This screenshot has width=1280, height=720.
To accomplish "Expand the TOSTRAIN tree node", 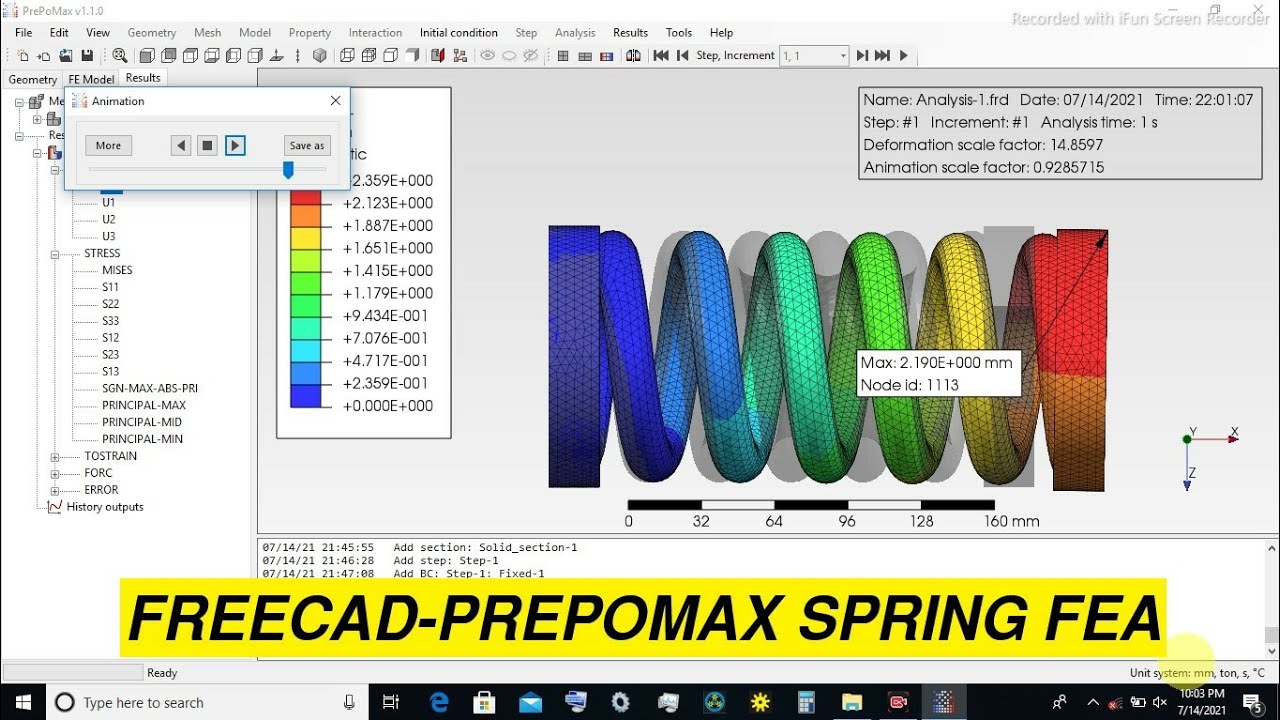I will coord(57,457).
